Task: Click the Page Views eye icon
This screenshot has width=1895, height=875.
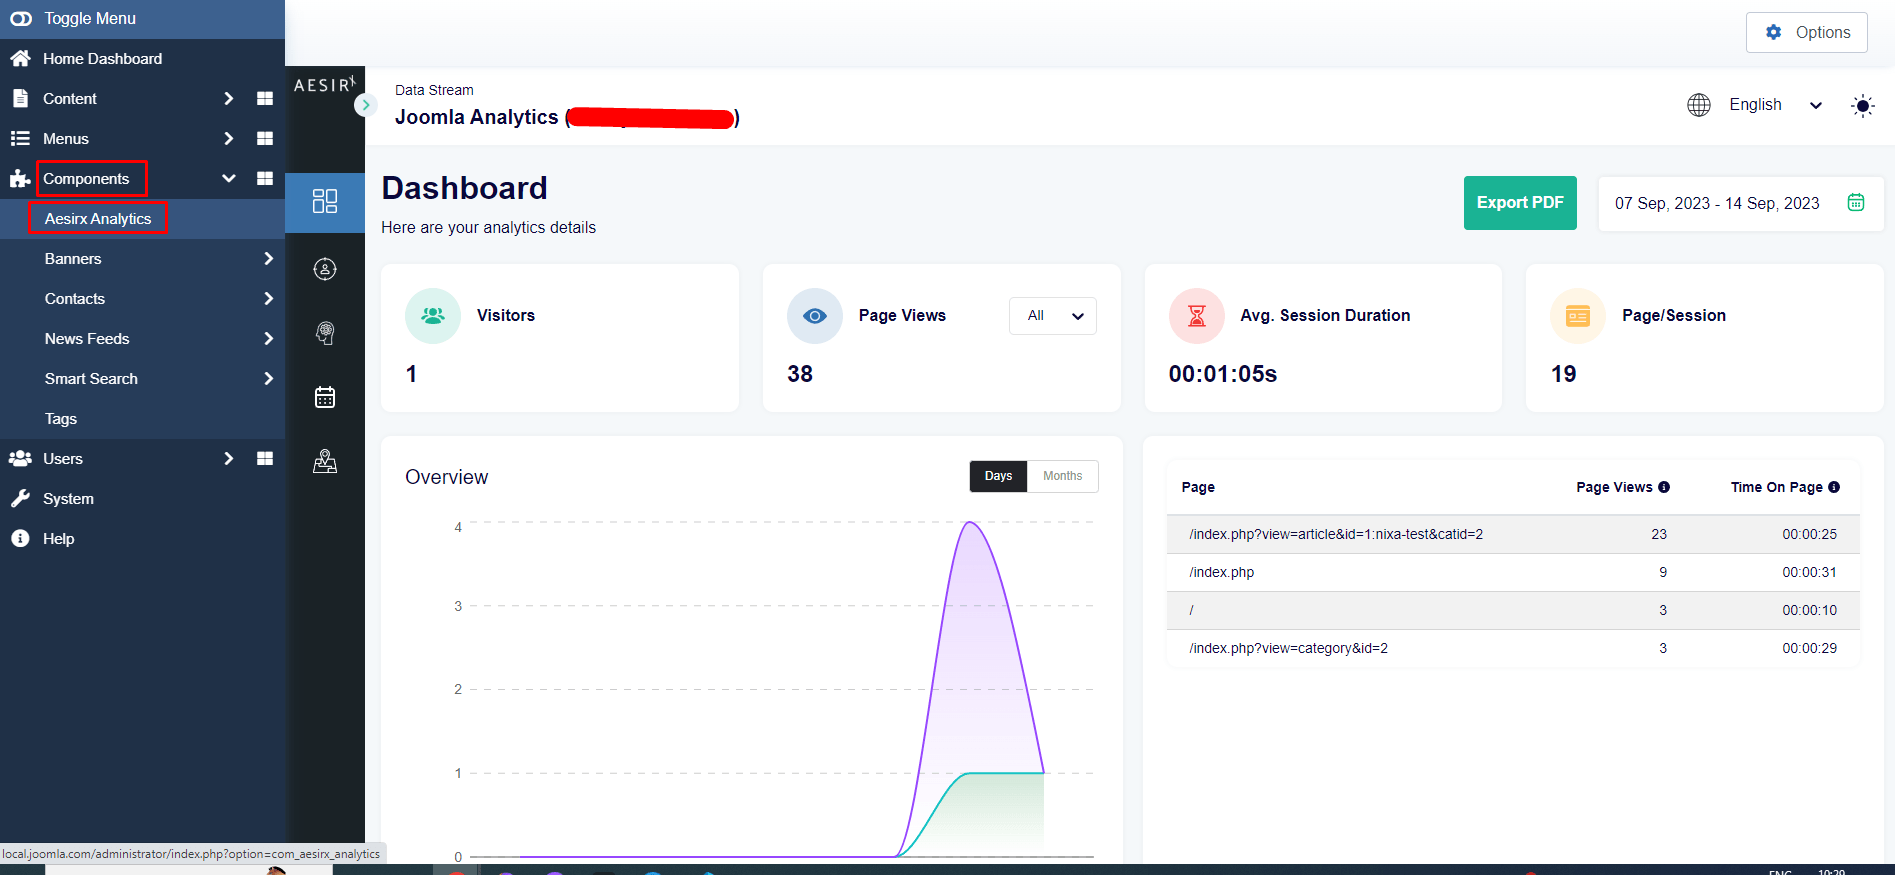Action: tap(815, 316)
